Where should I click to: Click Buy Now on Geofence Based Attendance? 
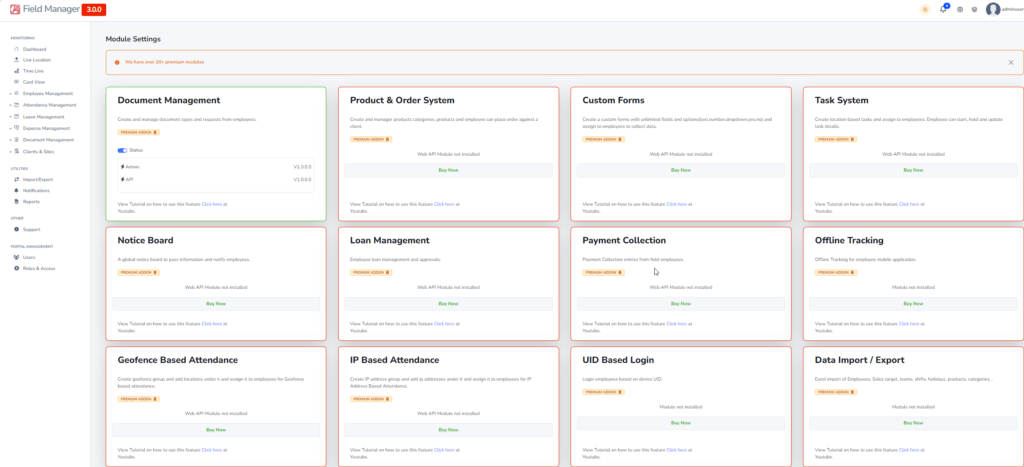tap(216, 430)
